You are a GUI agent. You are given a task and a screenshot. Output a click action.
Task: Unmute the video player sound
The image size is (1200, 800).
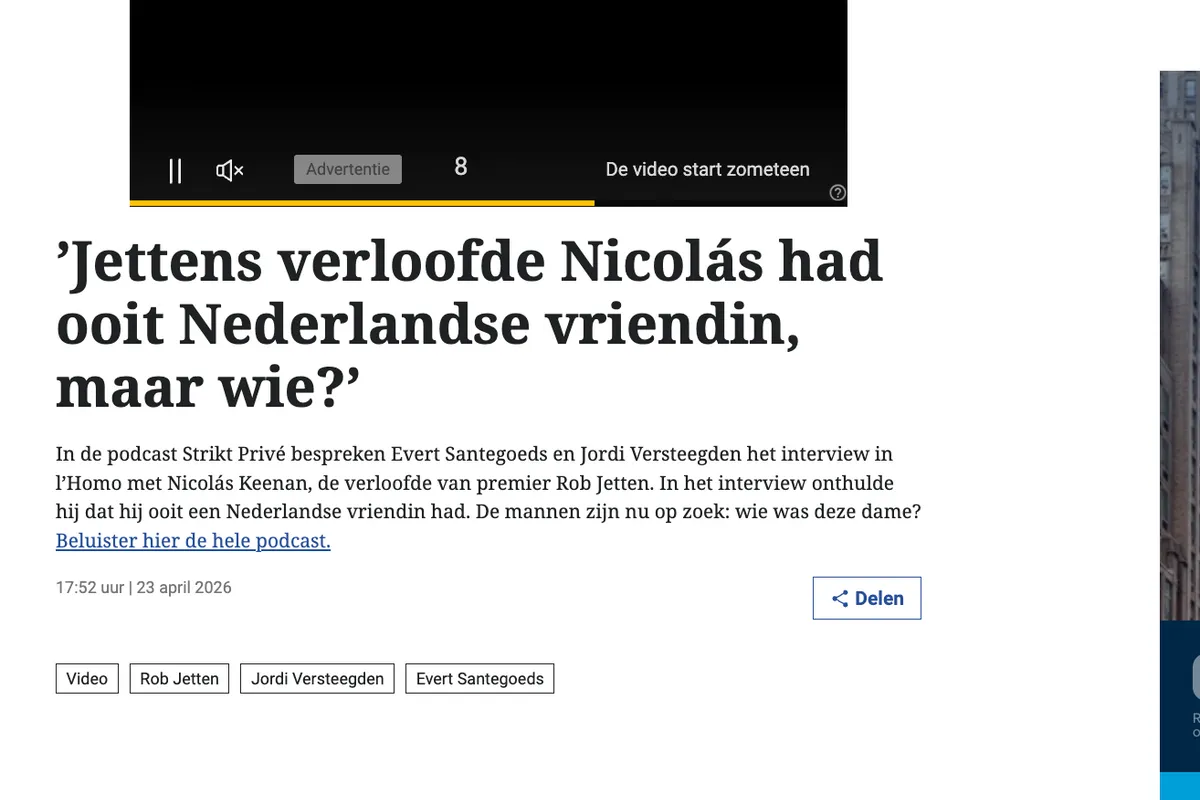[230, 171]
